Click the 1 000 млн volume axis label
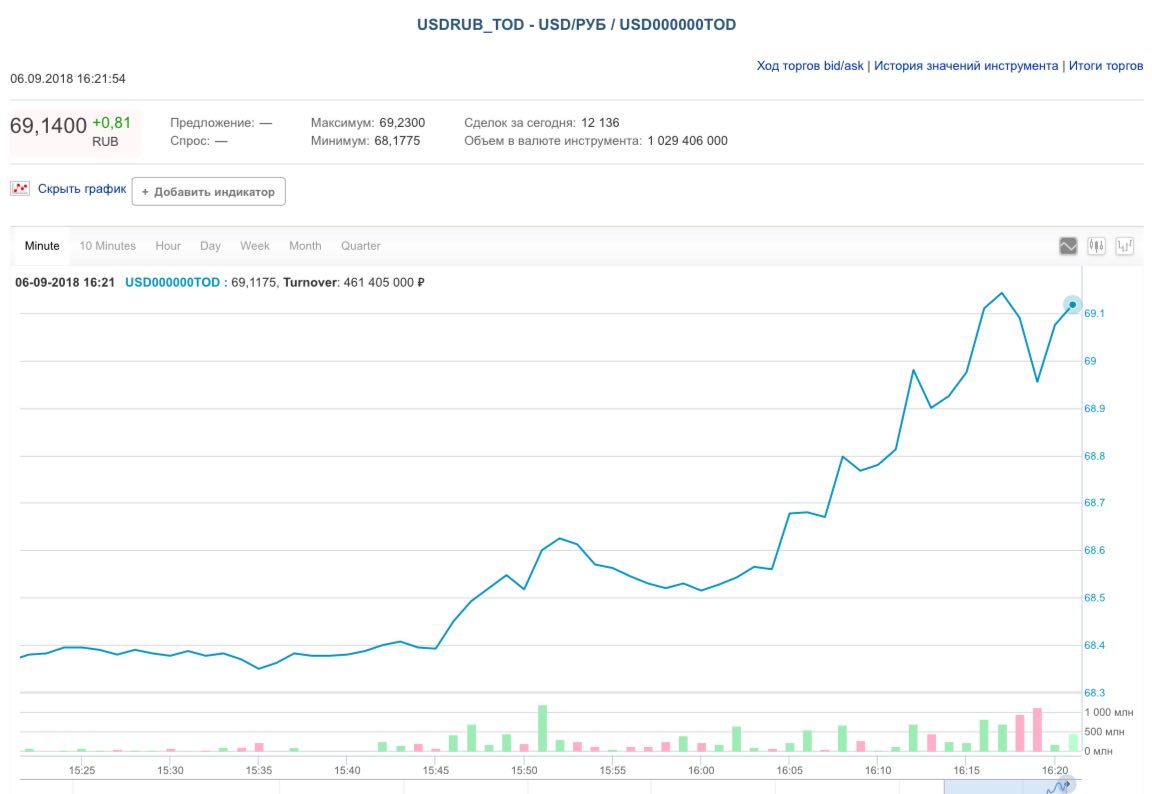1152x794 pixels. point(1109,712)
